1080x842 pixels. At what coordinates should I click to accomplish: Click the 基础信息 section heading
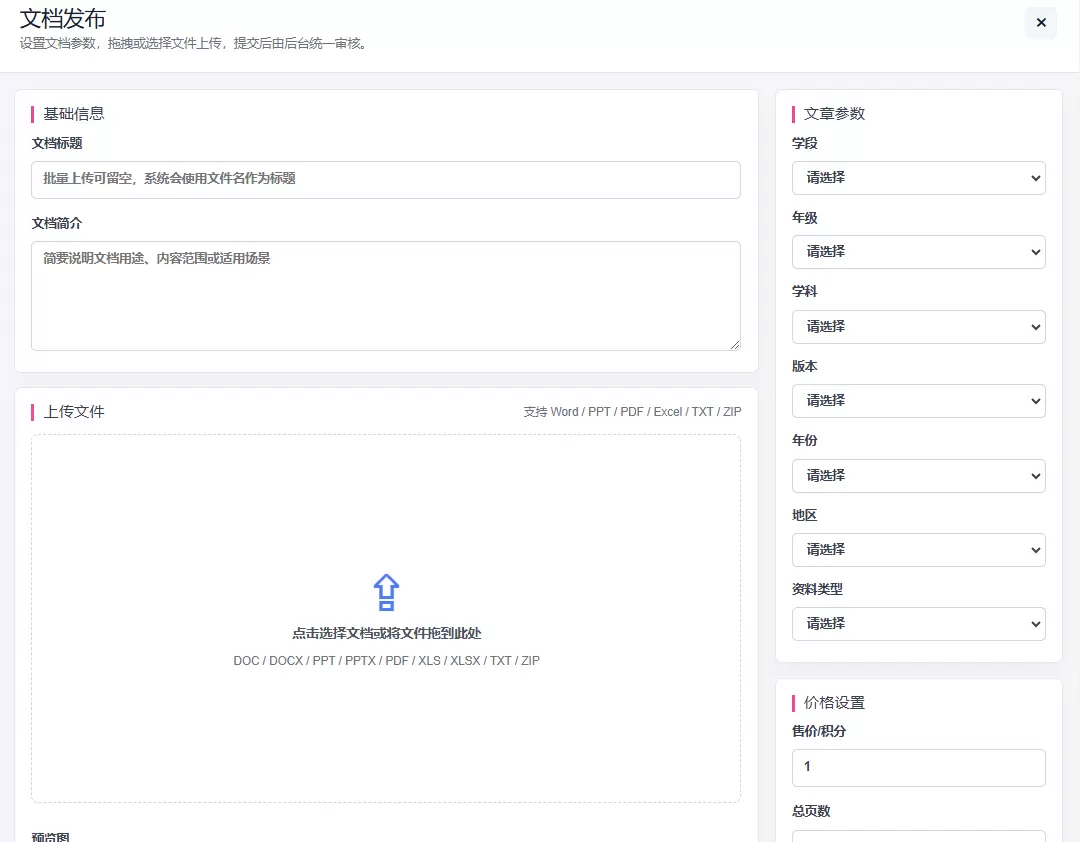point(74,114)
